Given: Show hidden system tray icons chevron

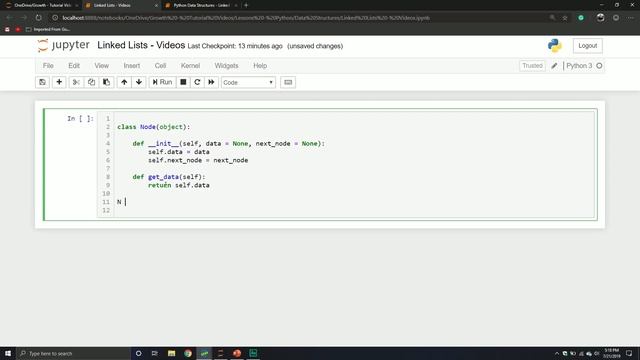Looking at the screenshot, I should [557, 353].
